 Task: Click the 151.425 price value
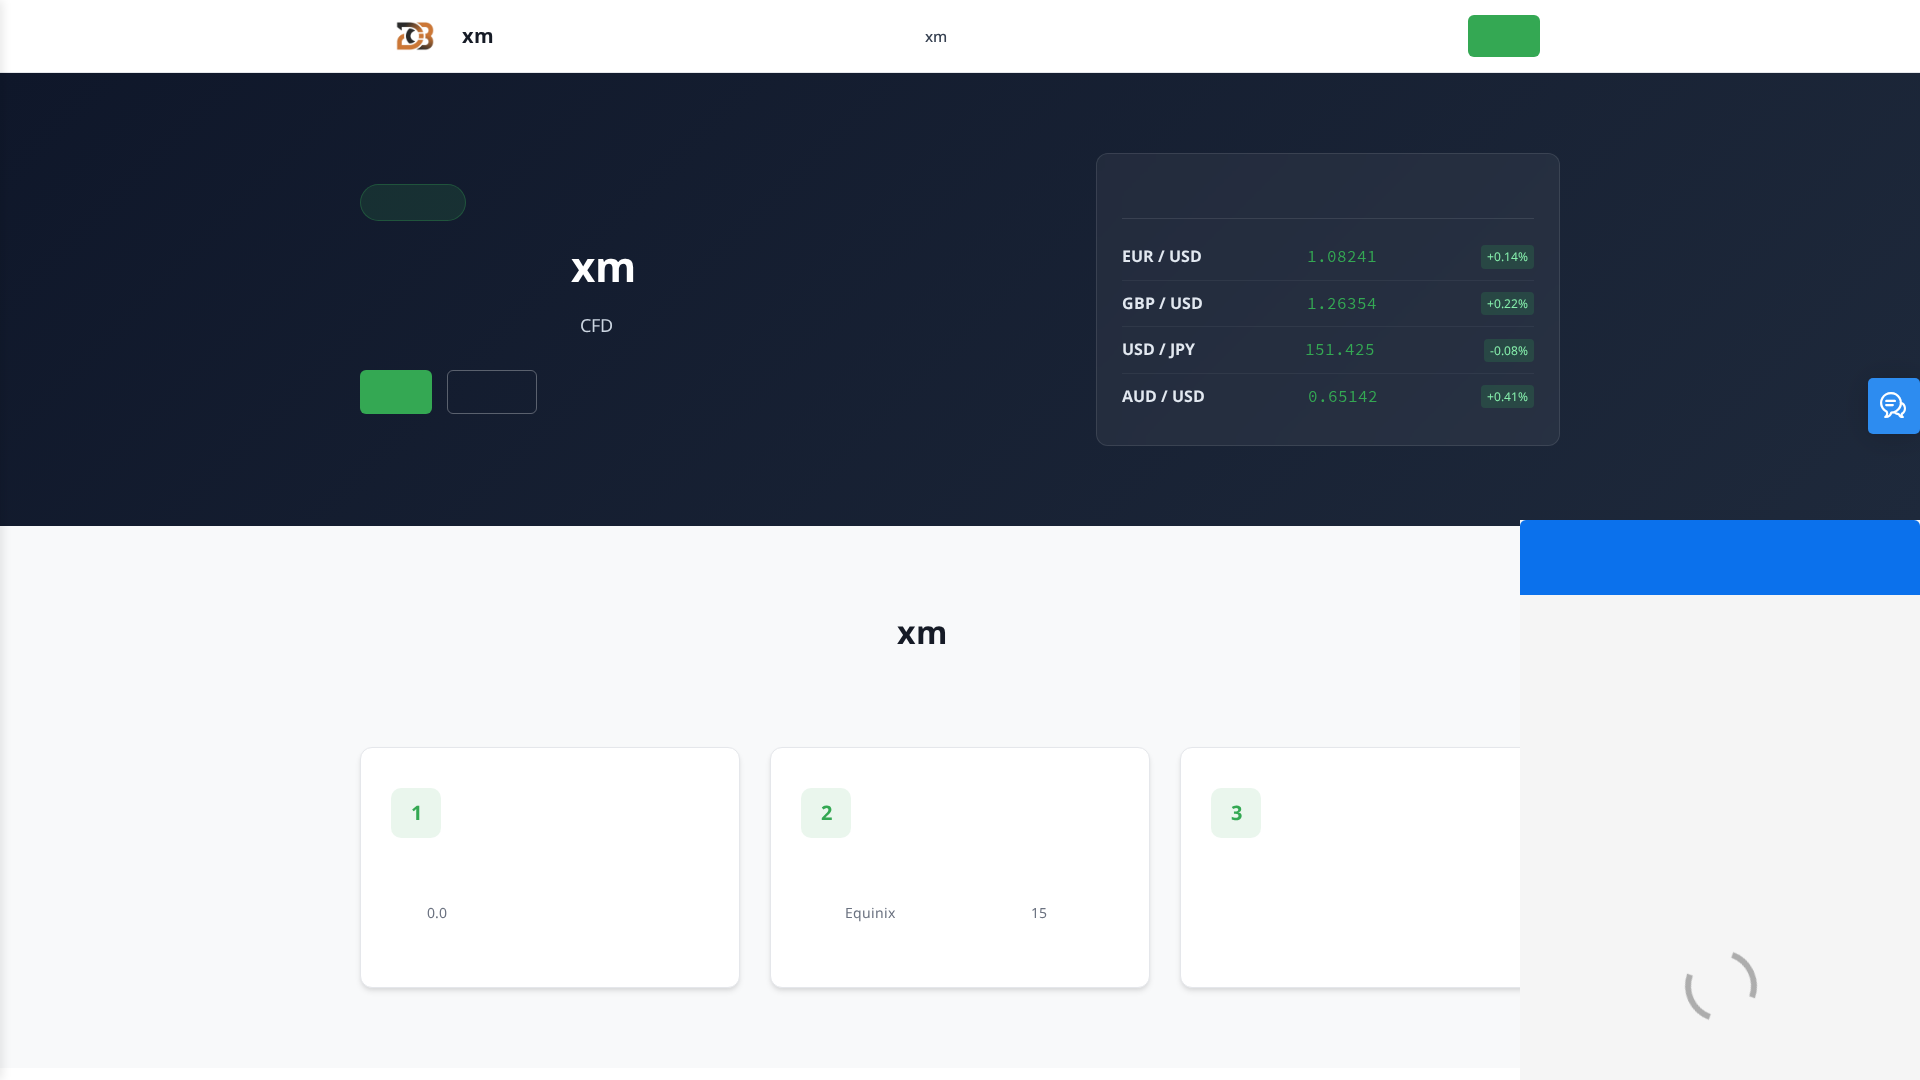tap(1340, 350)
